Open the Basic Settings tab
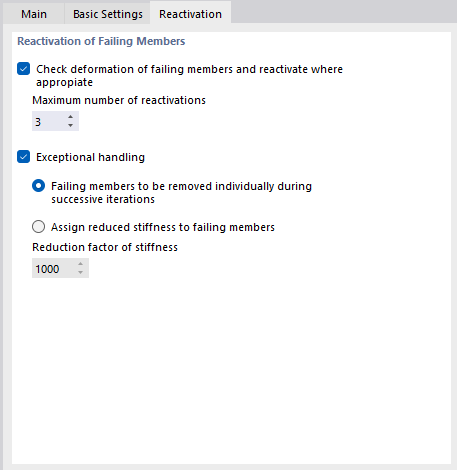457x470 pixels. pos(108,14)
